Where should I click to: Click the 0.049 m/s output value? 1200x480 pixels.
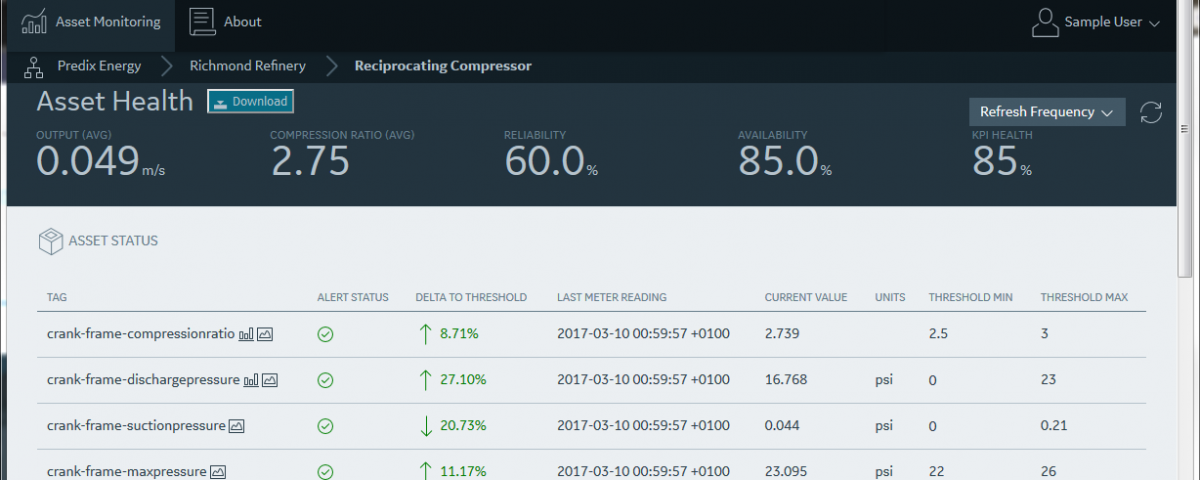pos(101,161)
